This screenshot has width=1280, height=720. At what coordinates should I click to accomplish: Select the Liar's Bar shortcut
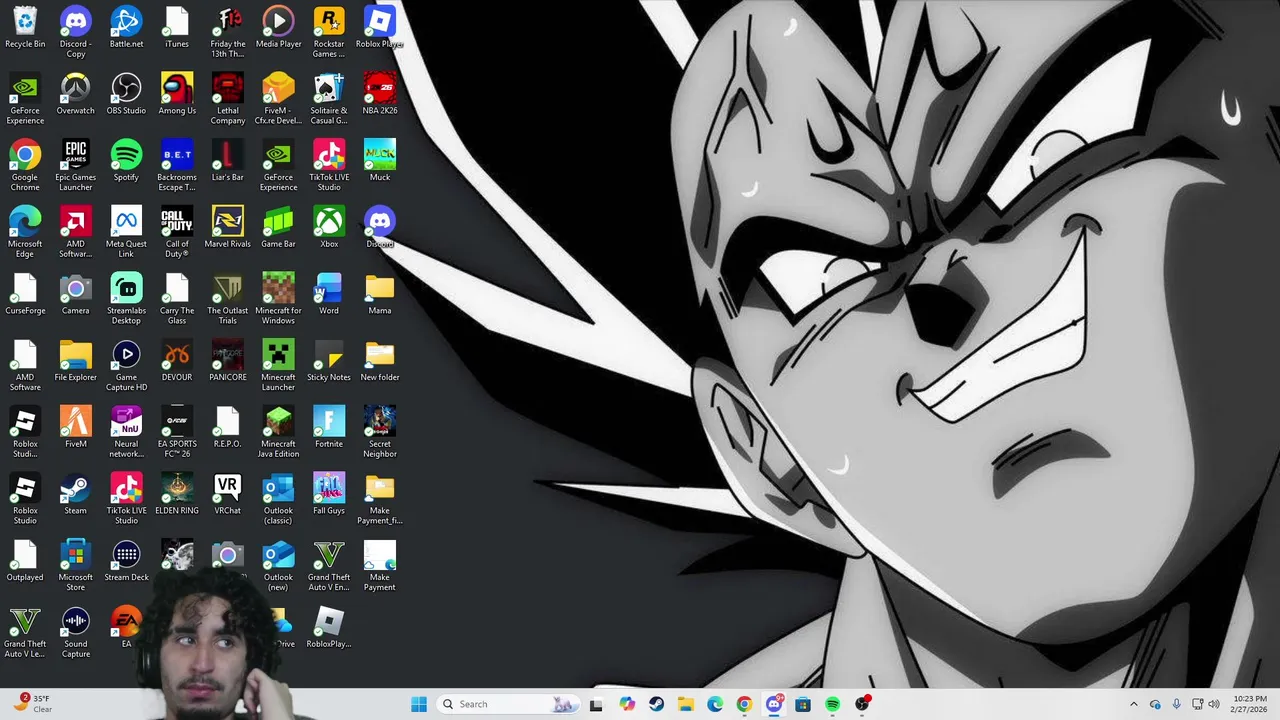click(227, 162)
